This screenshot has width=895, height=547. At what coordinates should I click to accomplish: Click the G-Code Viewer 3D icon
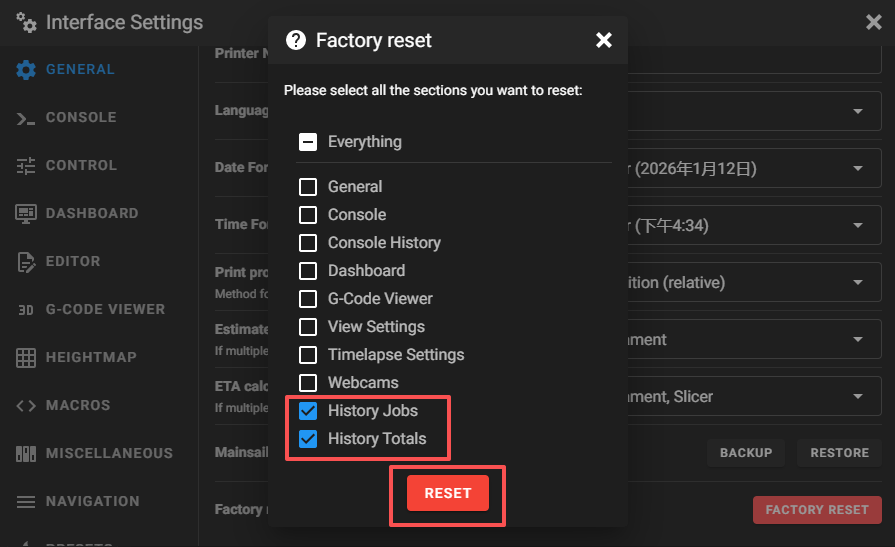(26, 310)
